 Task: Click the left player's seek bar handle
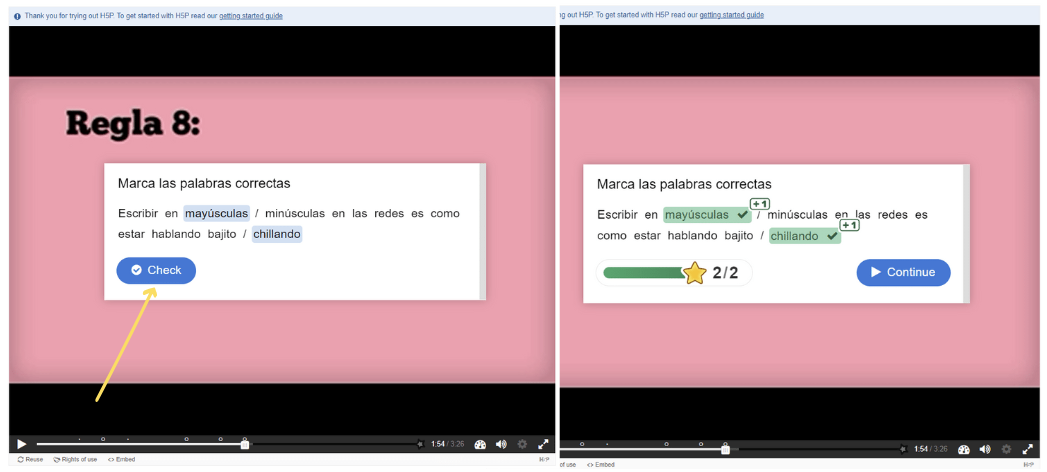245,444
